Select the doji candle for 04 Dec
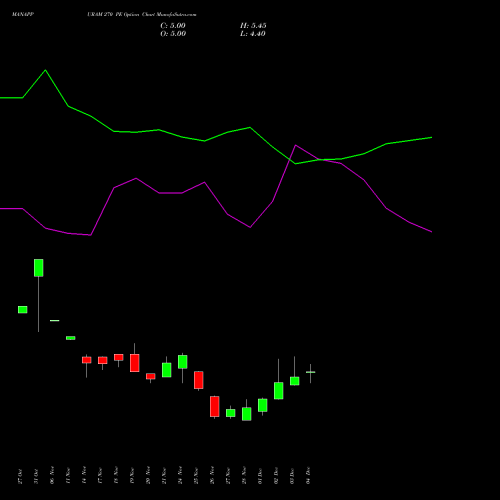The width and height of the screenshot is (500, 500). pyautogui.click(x=311, y=372)
